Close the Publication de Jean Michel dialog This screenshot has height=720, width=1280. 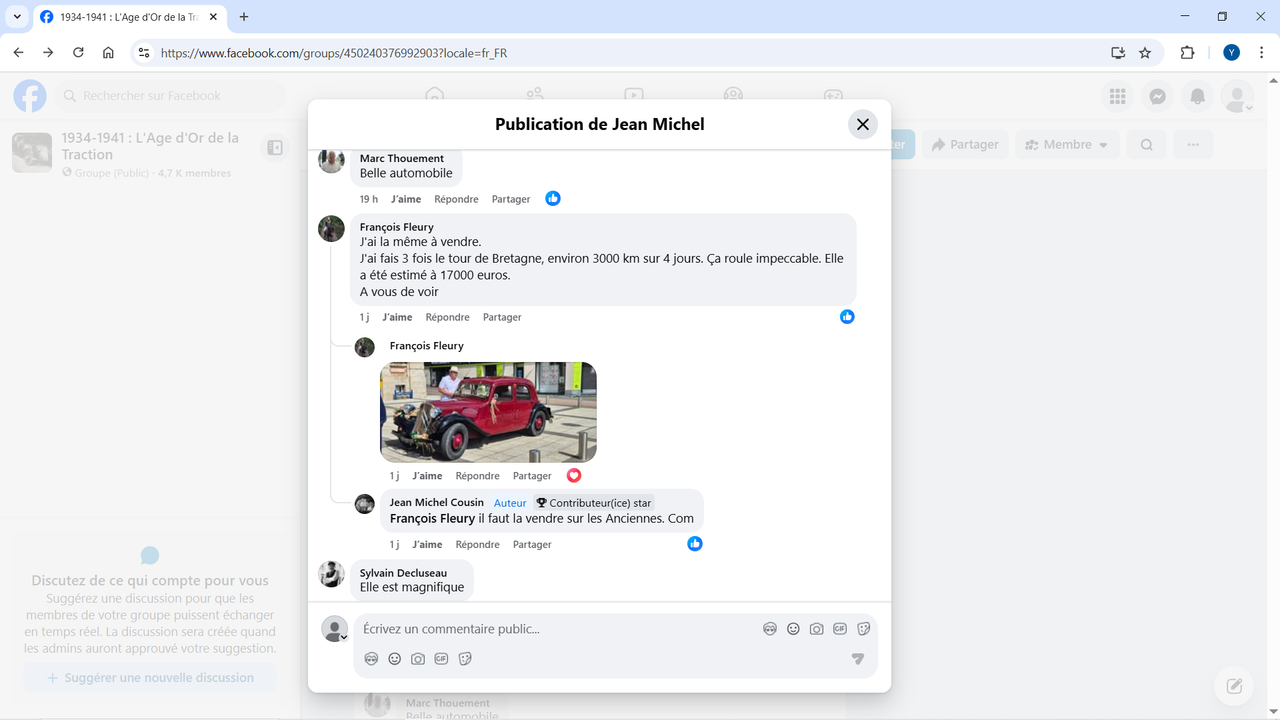(x=862, y=124)
